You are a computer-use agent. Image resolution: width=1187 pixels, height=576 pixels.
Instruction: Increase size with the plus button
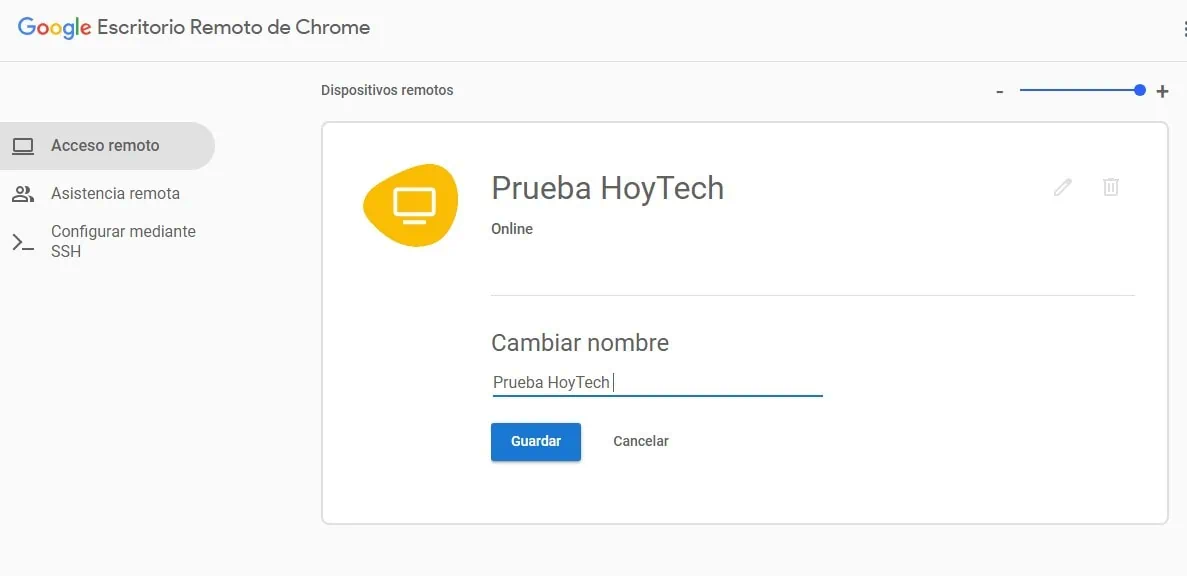tap(1162, 91)
